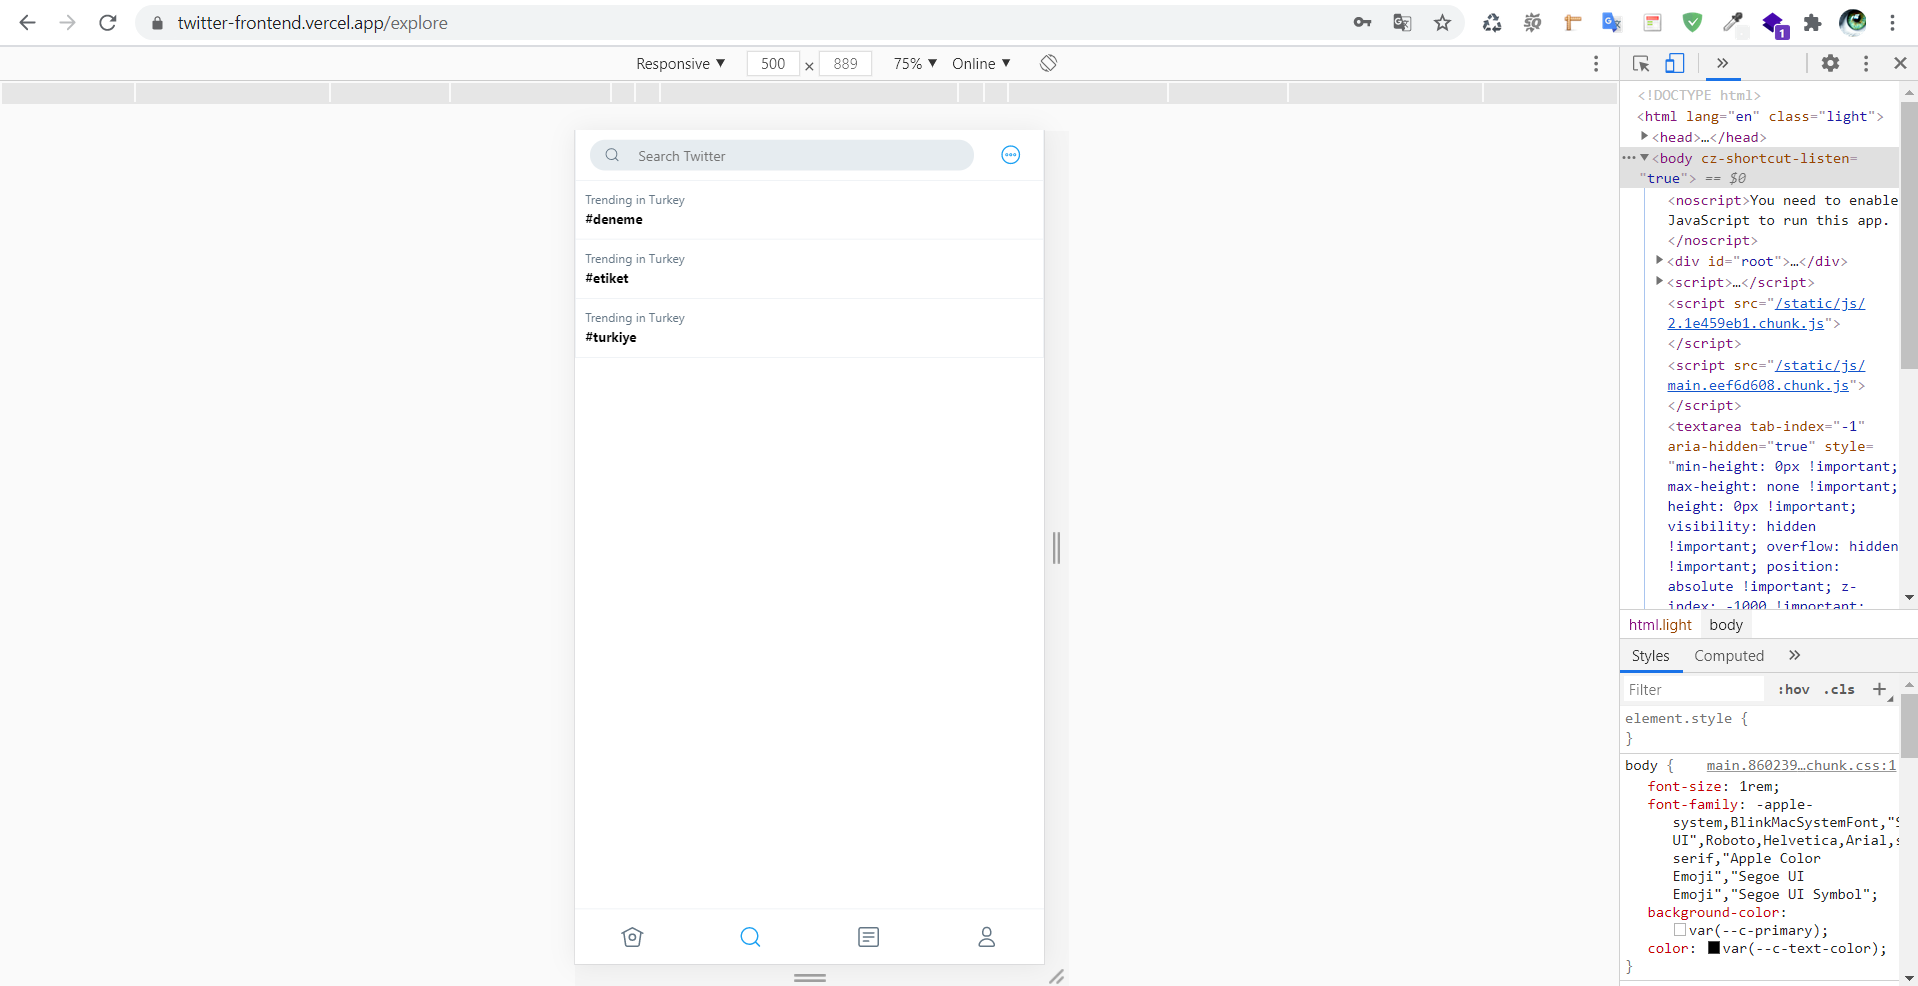Collapse the body element node
The height and width of the screenshot is (986, 1918).
tap(1644, 157)
